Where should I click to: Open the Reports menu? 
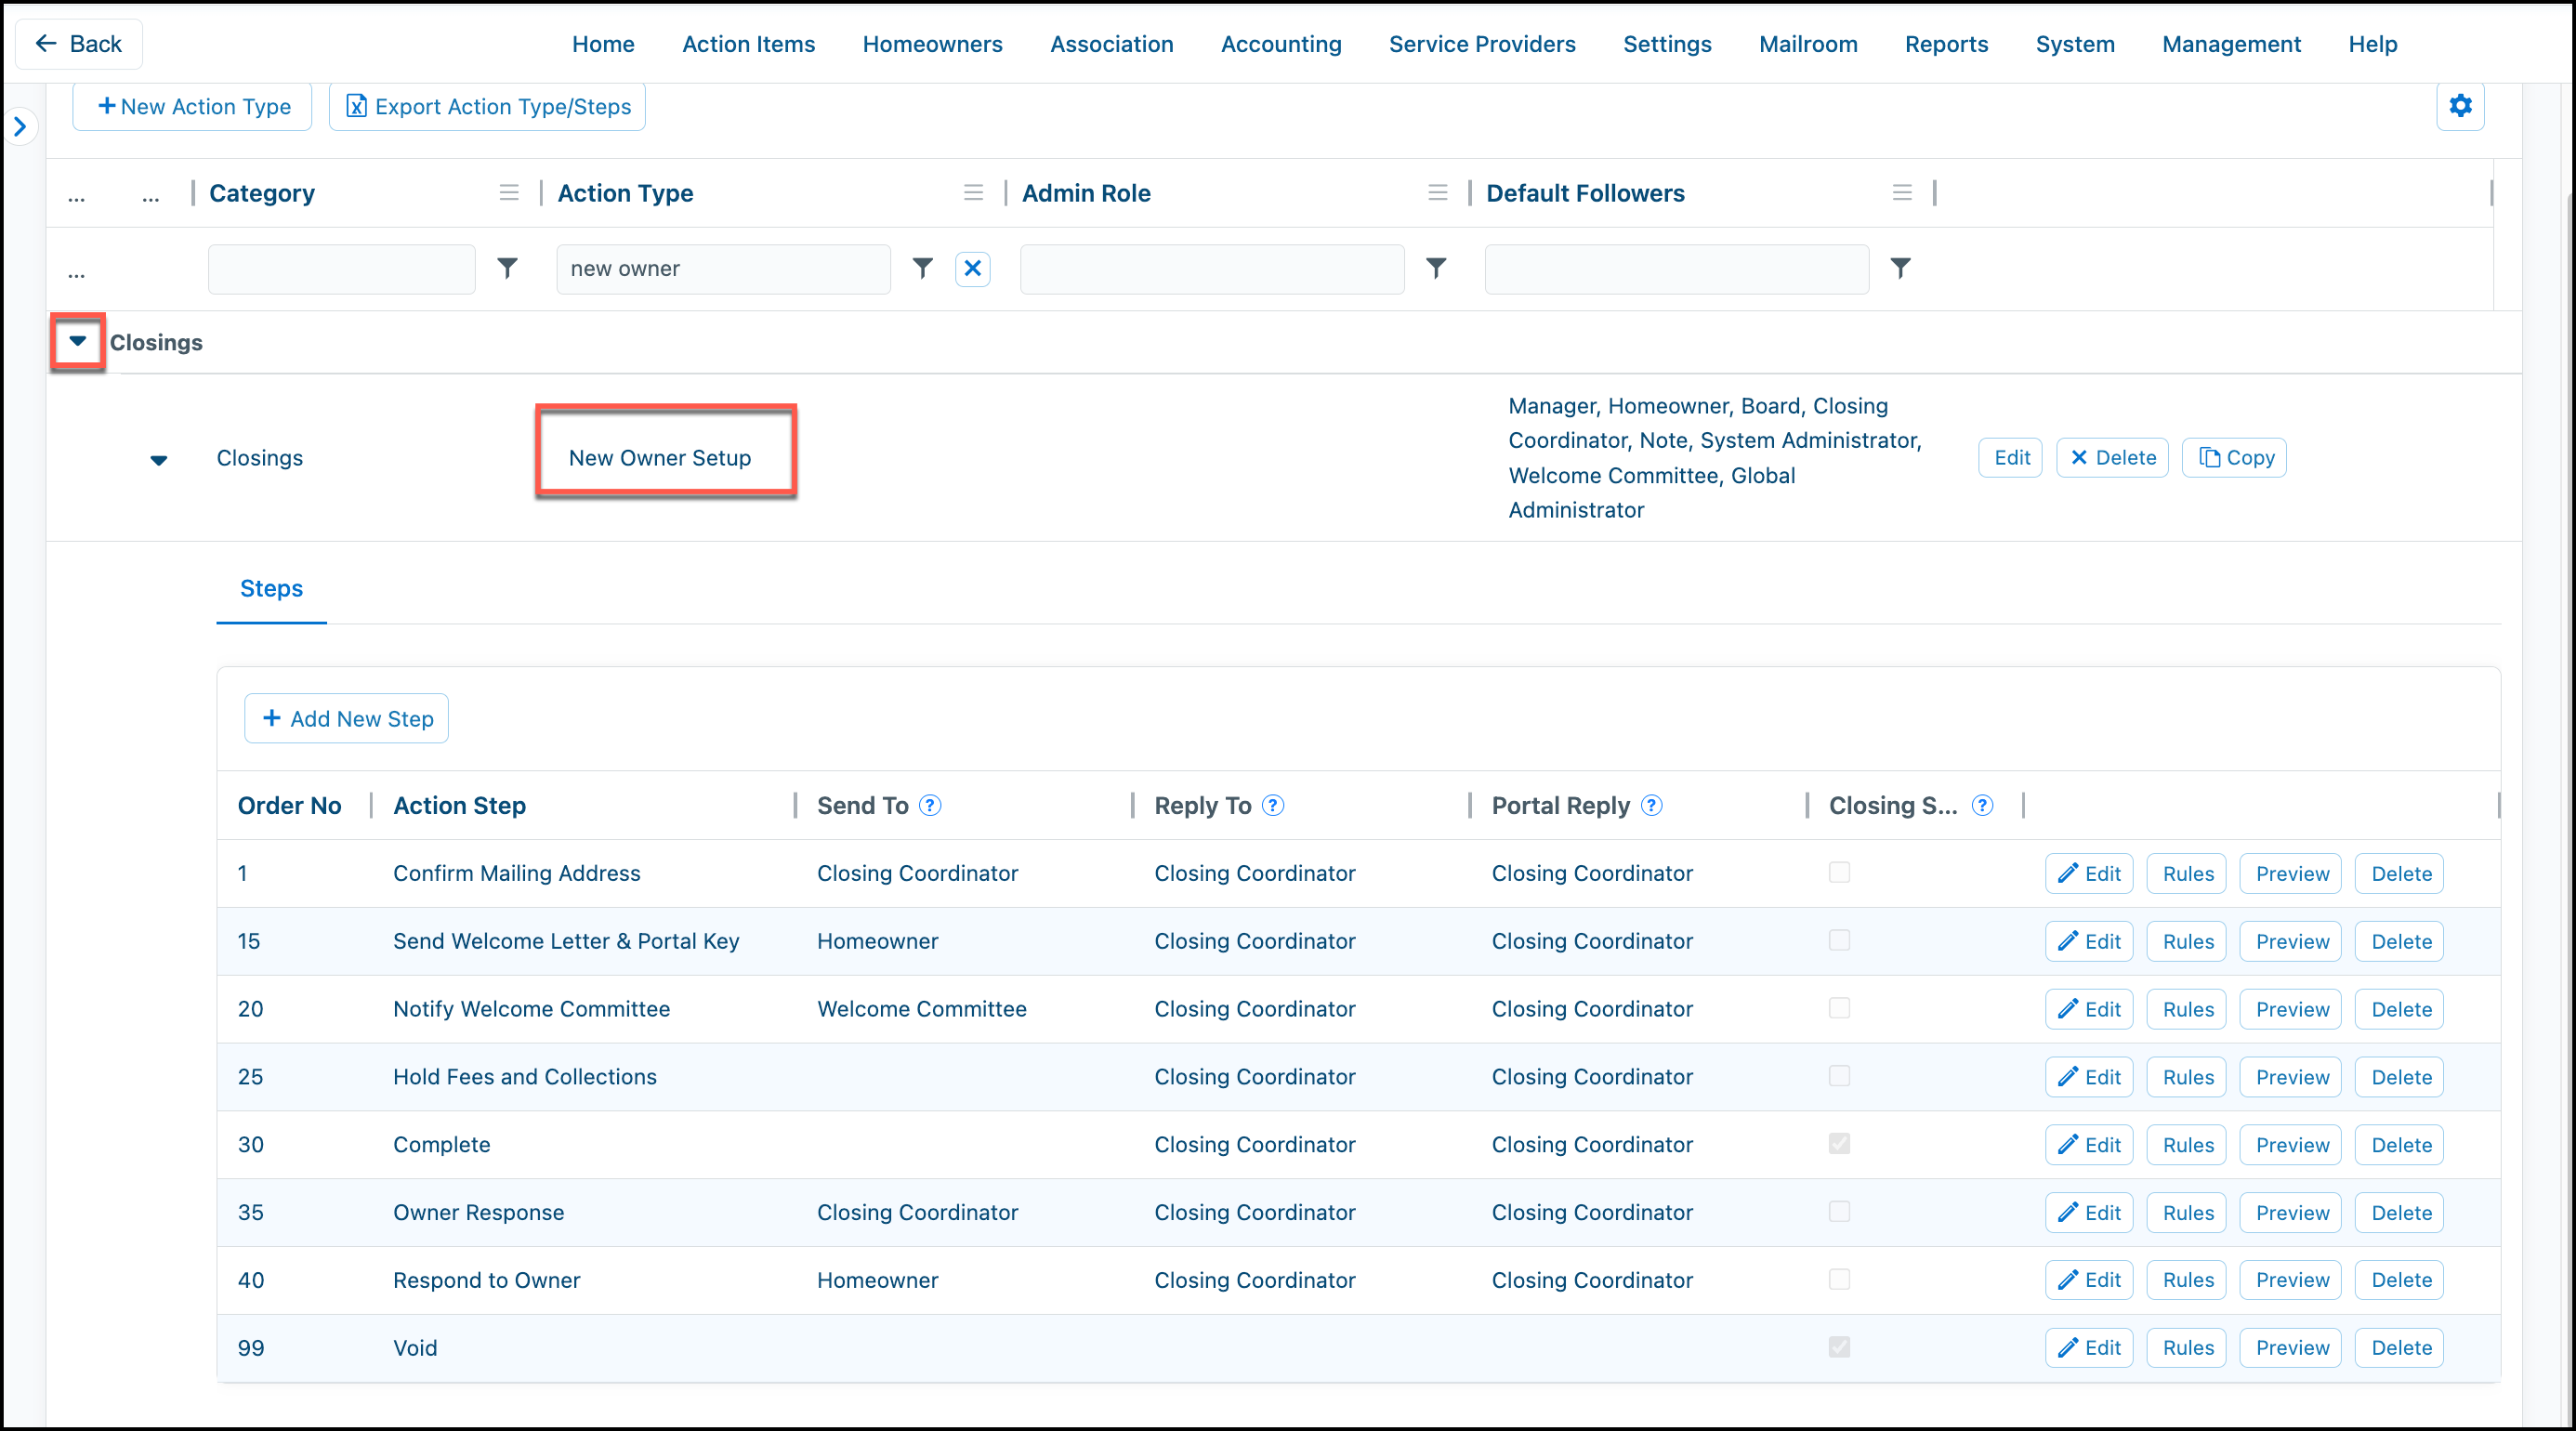pos(1946,44)
